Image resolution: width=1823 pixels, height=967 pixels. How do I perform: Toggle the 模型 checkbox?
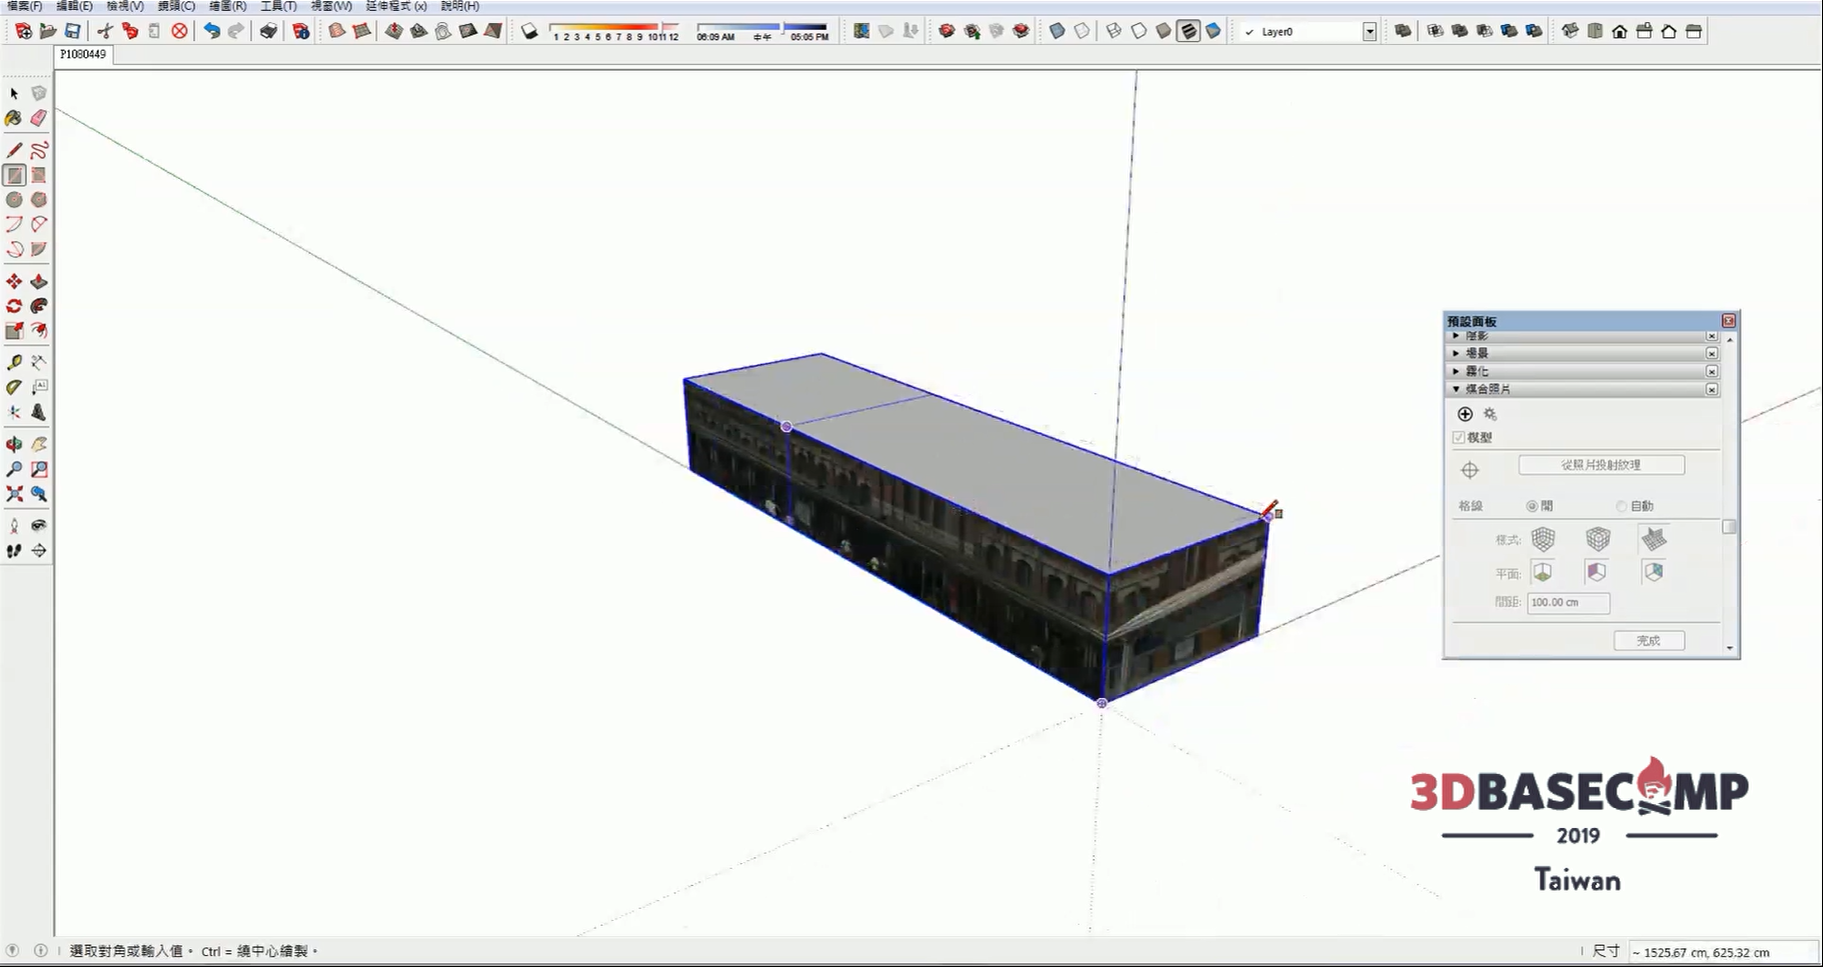[x=1459, y=437]
